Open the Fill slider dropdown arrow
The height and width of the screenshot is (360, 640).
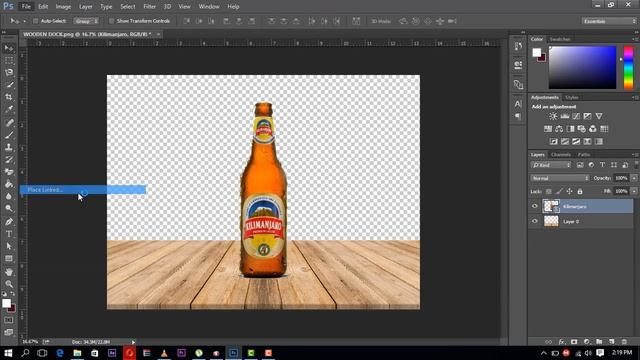click(x=634, y=191)
